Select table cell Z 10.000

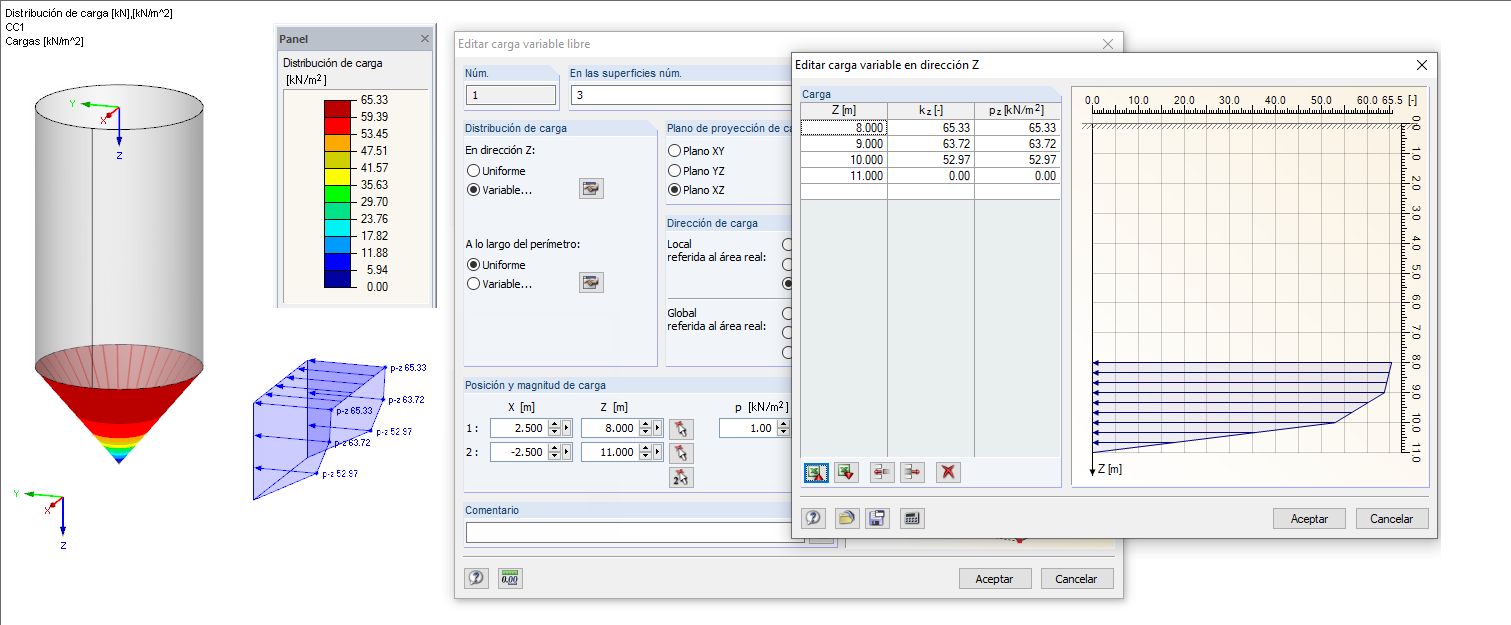(844, 160)
